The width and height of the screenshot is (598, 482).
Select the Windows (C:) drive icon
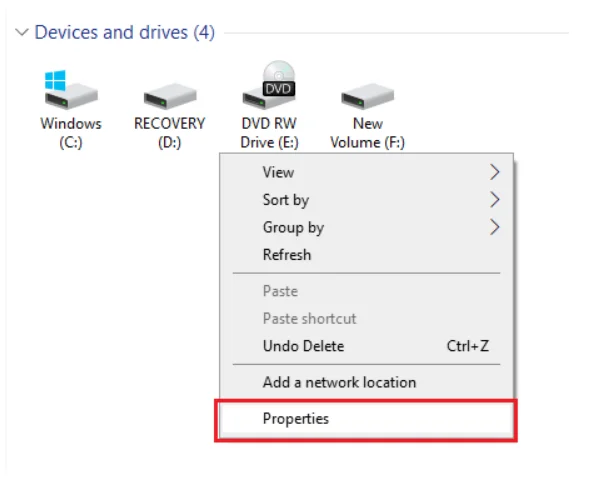click(x=71, y=90)
